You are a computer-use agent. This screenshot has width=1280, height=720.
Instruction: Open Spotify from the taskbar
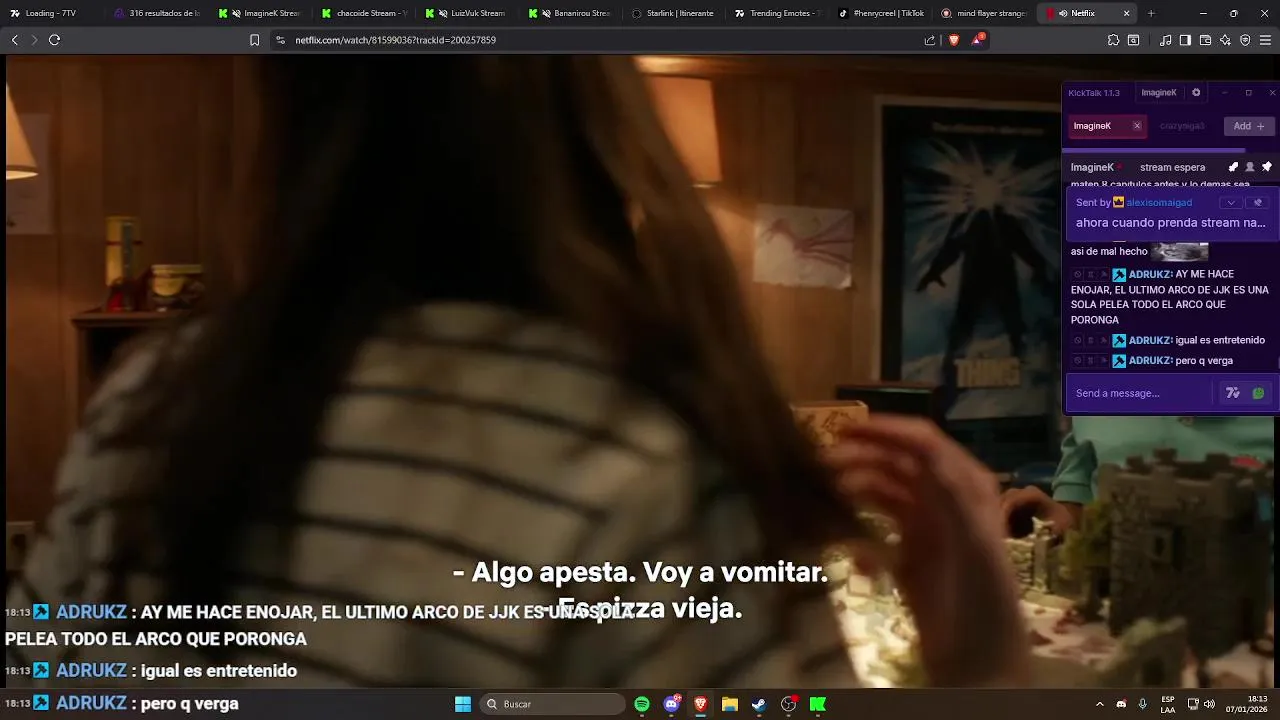pyautogui.click(x=642, y=704)
